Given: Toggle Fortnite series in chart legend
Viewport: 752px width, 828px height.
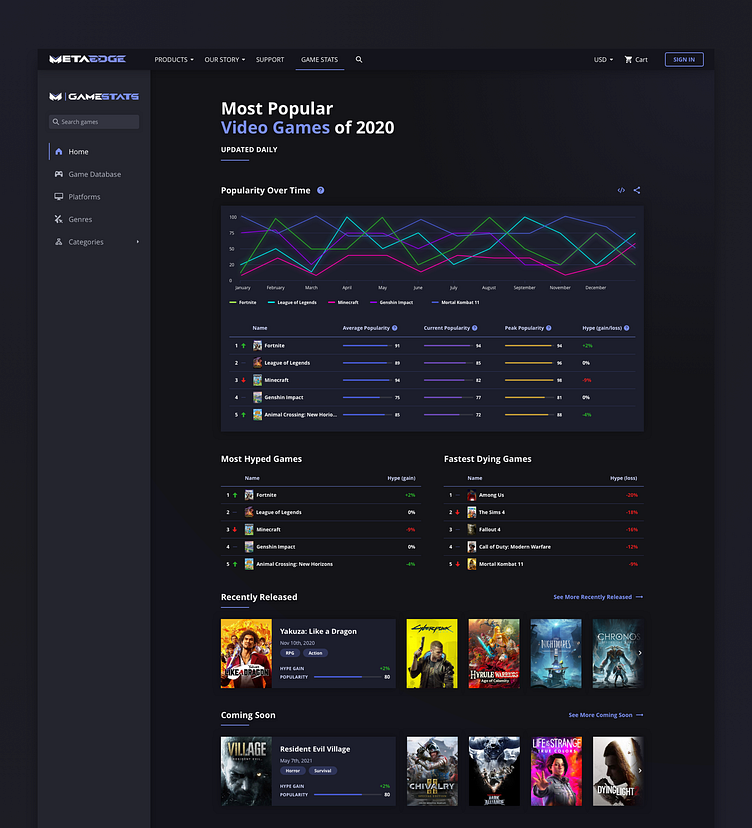Looking at the screenshot, I should (x=243, y=303).
